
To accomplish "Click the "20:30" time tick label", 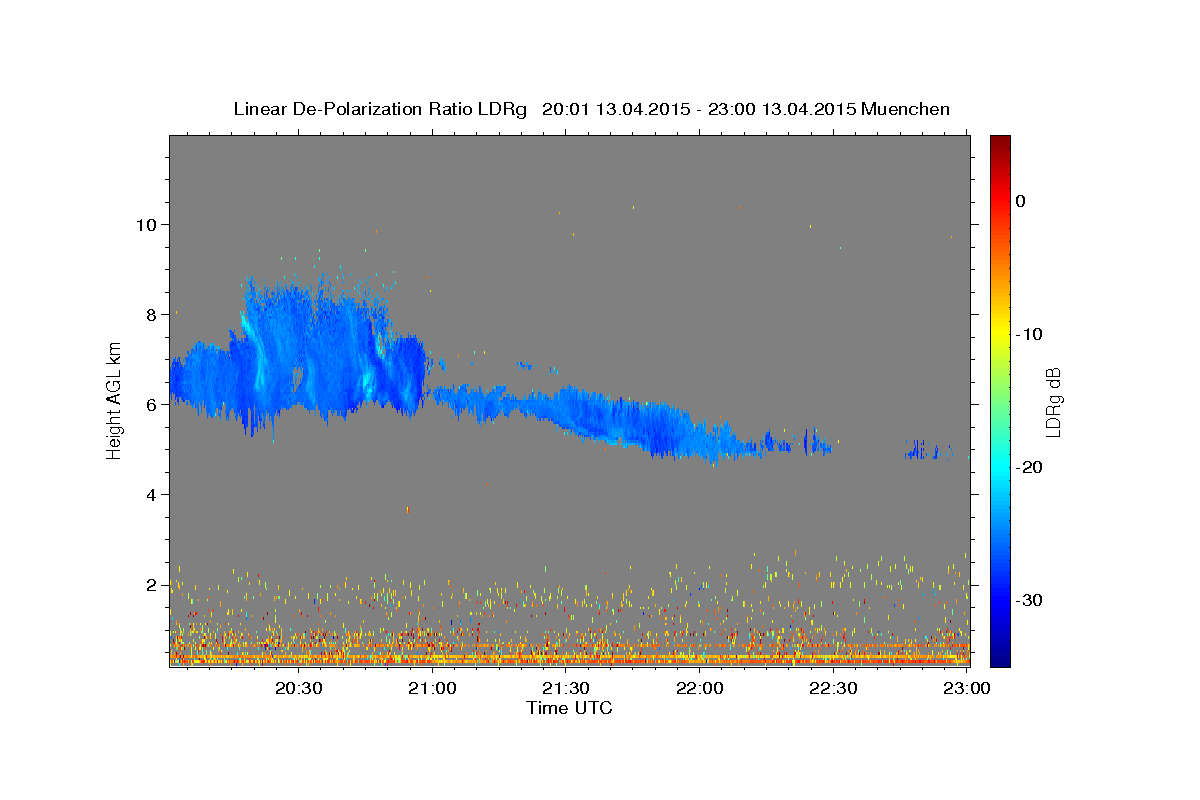I will point(299,688).
